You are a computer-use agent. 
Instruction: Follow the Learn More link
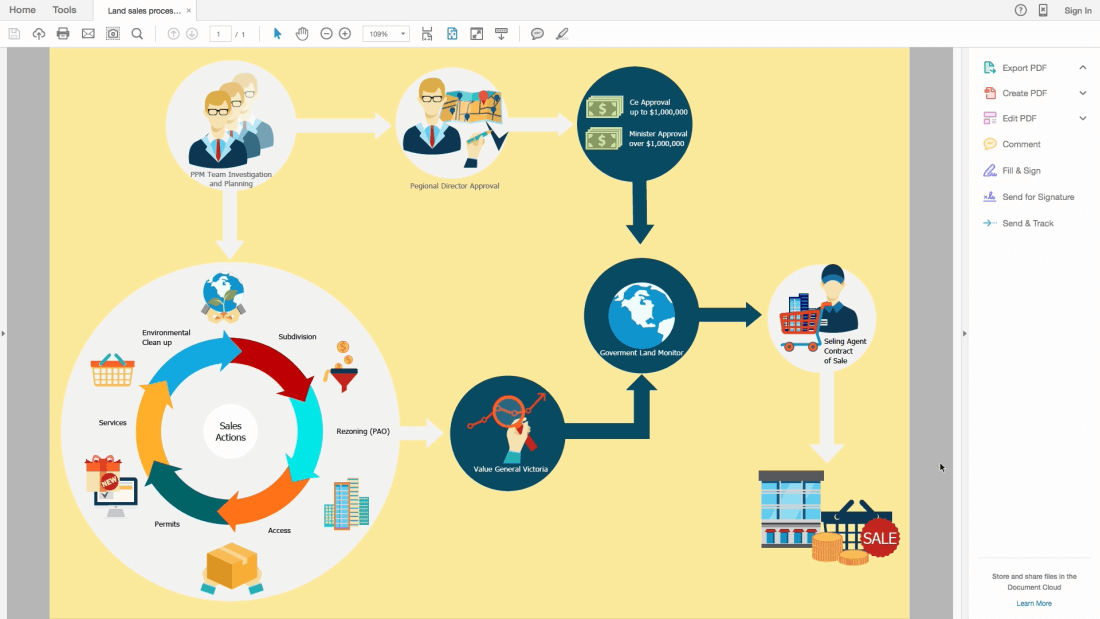[x=1033, y=604]
